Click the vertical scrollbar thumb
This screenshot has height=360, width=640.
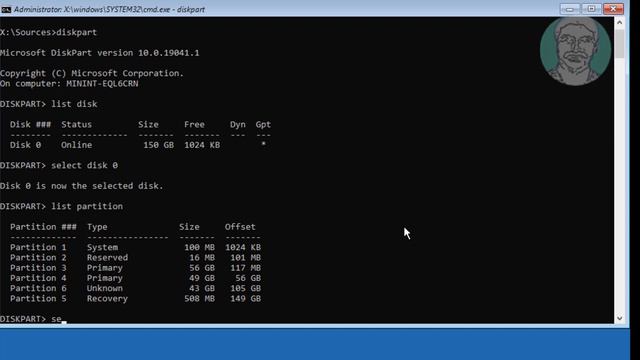point(620,43)
